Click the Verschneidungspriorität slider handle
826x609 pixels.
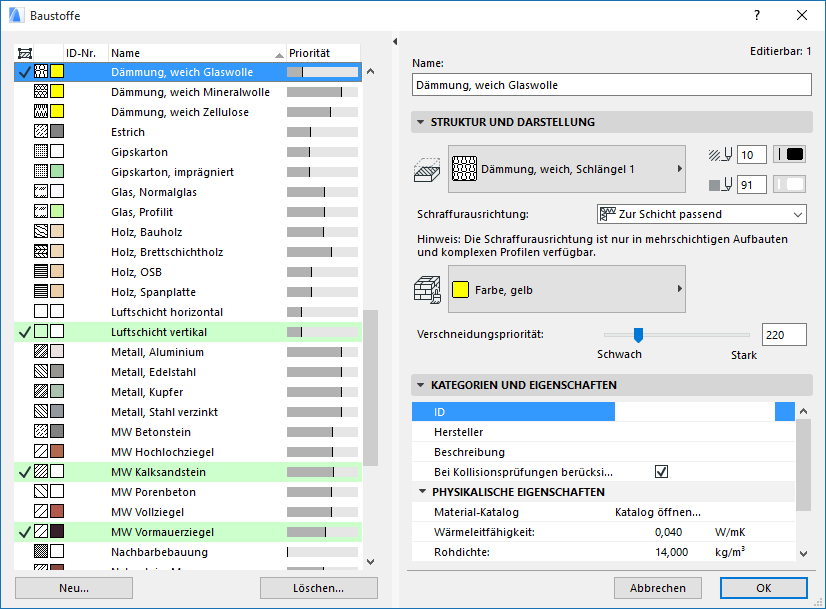[638, 335]
